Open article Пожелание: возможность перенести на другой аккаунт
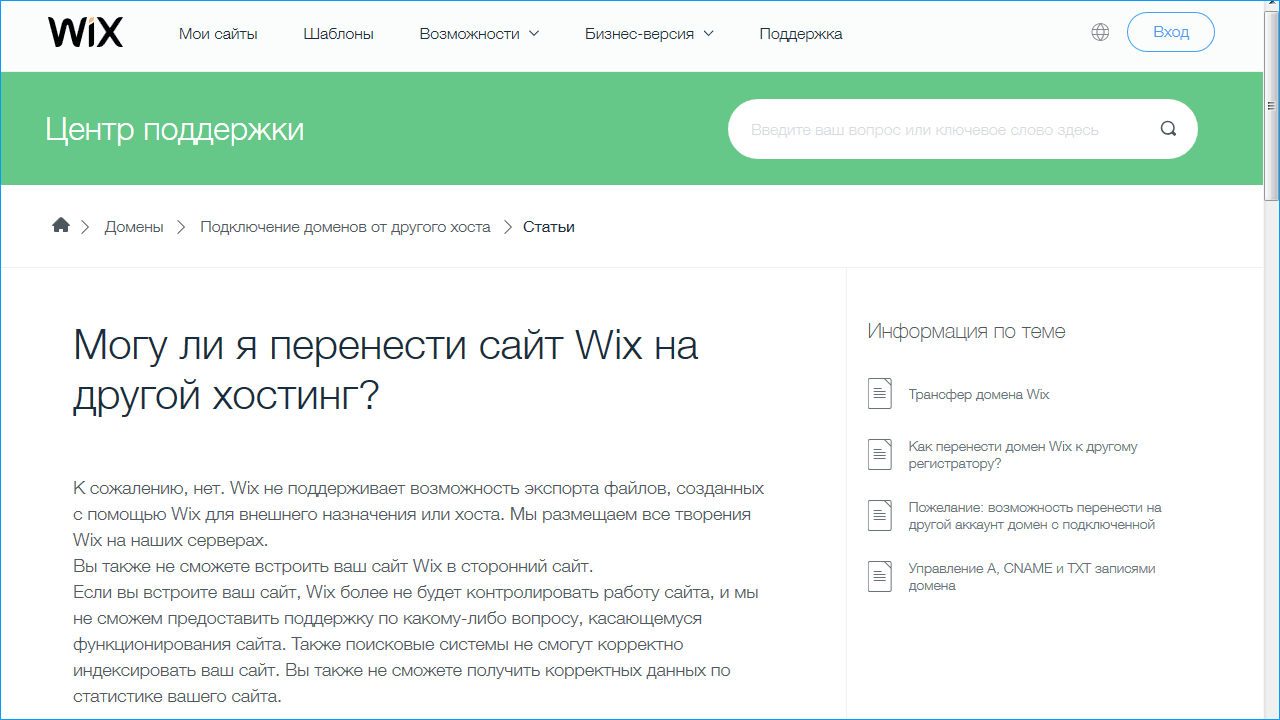The image size is (1280, 720). (x=1035, y=516)
